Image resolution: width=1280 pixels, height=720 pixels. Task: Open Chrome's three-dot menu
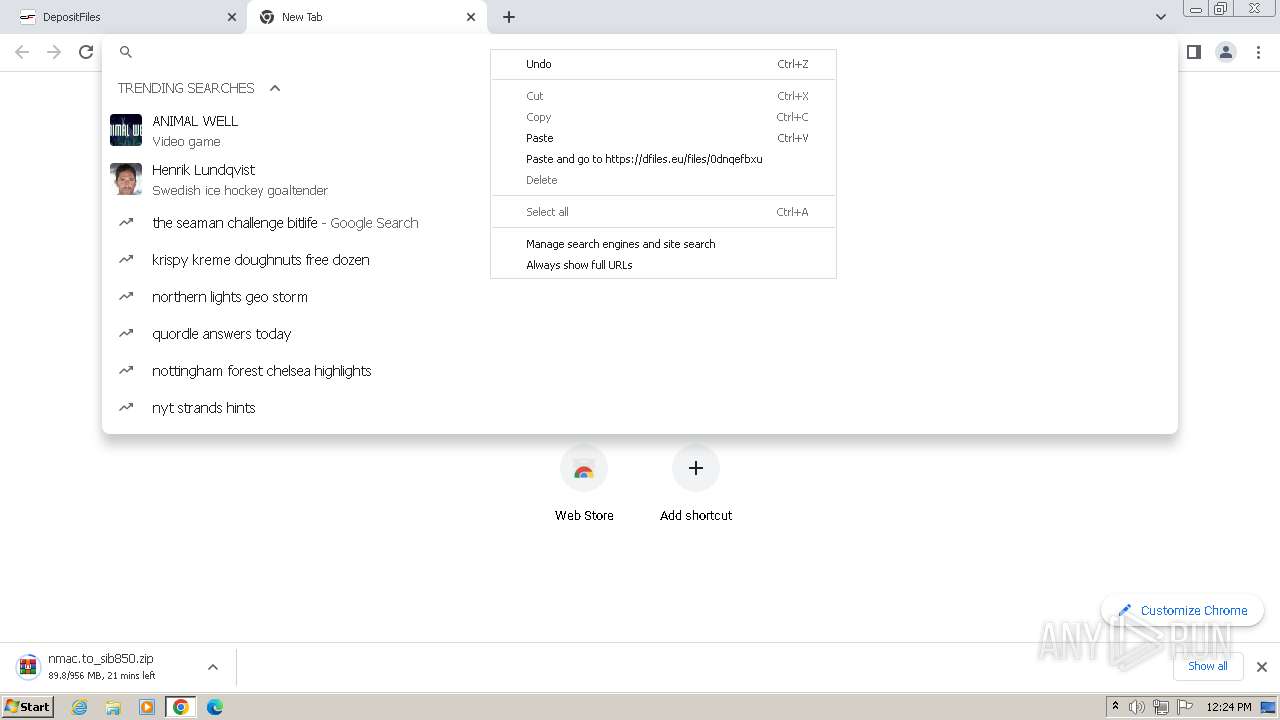(1259, 52)
